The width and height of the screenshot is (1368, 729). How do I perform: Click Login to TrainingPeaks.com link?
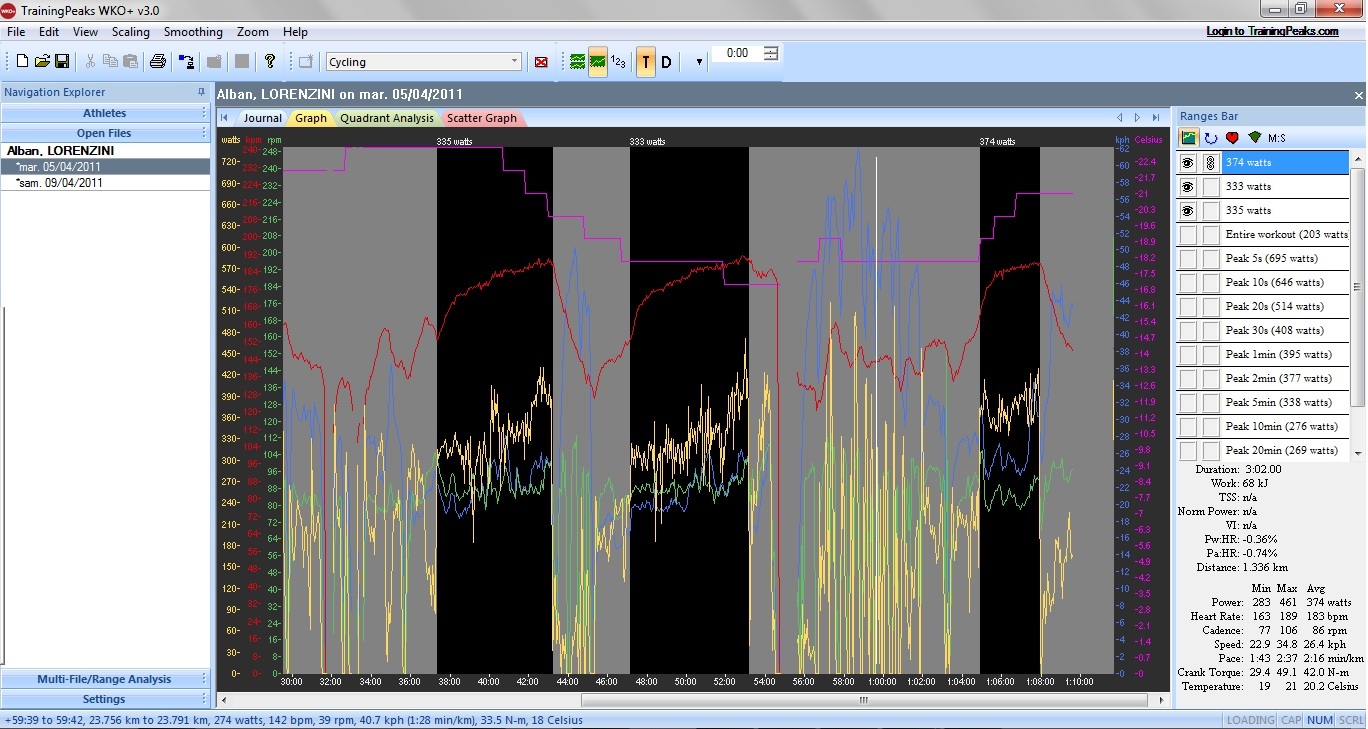1272,31
